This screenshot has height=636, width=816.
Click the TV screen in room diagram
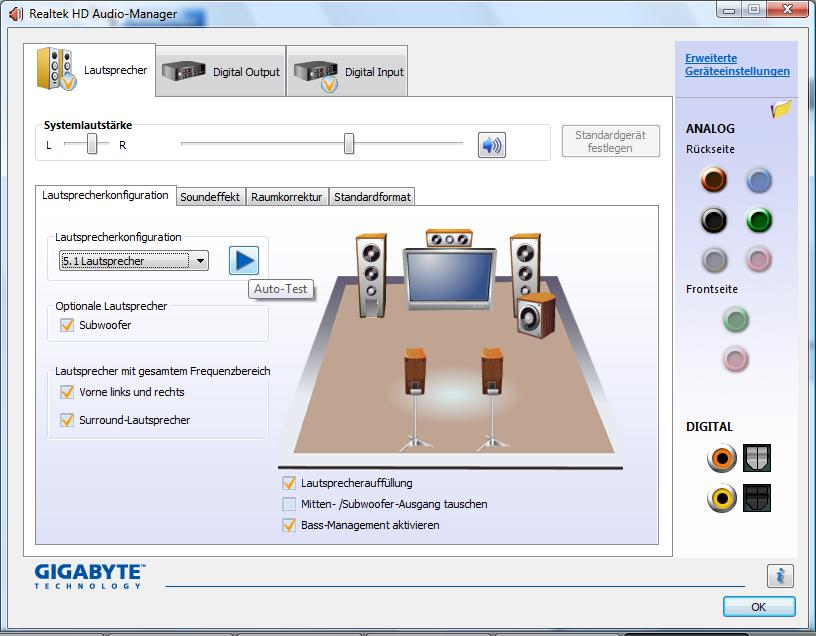tap(450, 279)
